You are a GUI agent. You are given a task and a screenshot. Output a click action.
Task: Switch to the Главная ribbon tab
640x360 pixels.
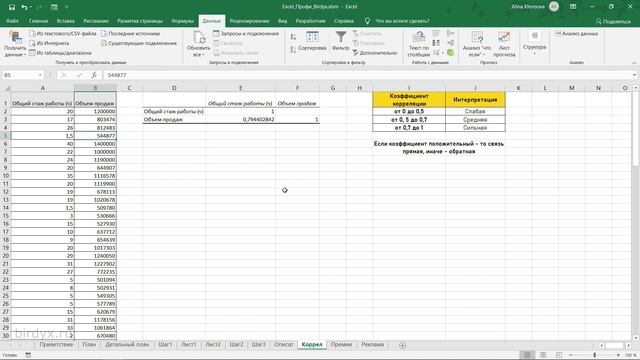38,21
